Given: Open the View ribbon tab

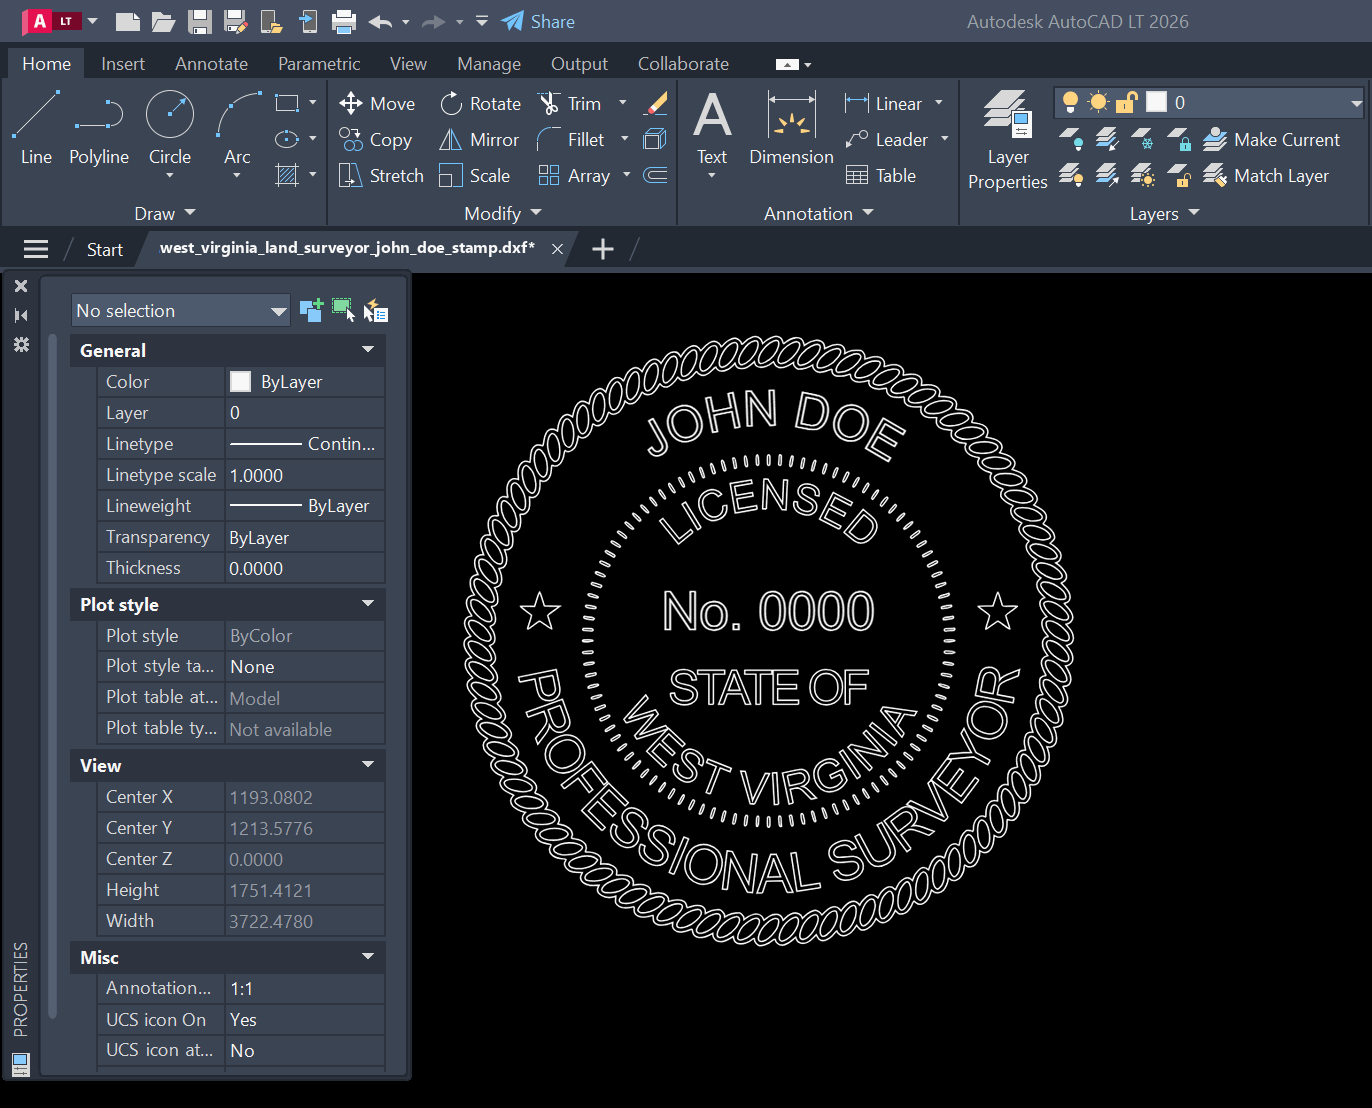Looking at the screenshot, I should point(408,63).
